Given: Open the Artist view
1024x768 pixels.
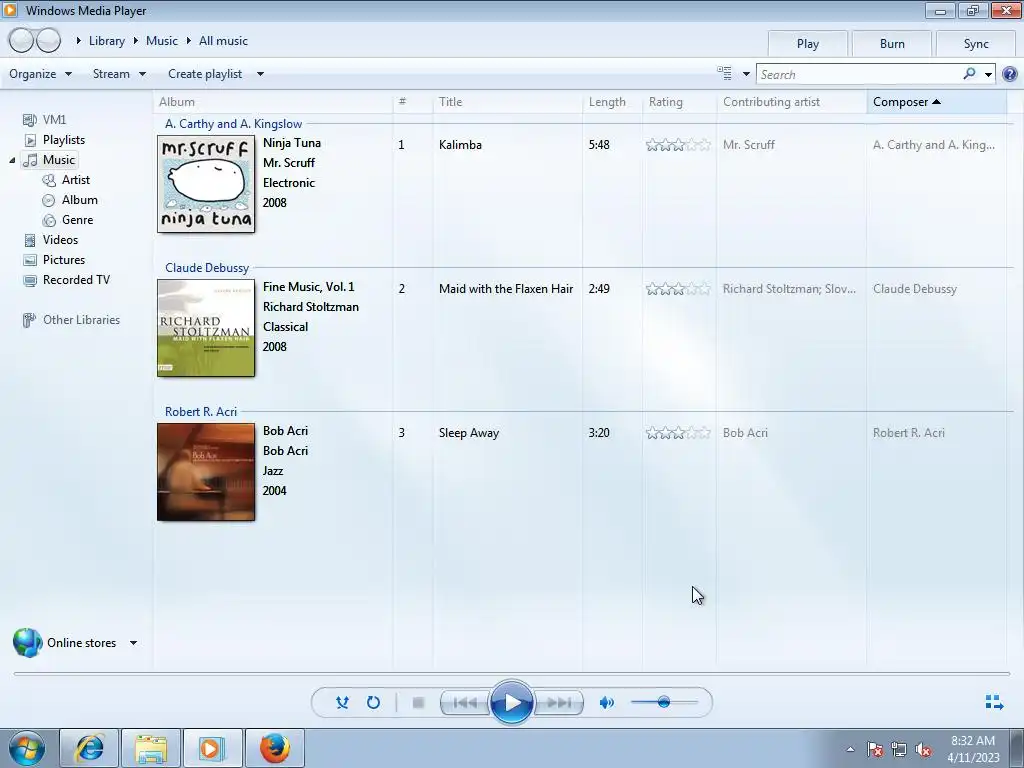Looking at the screenshot, I should (76, 180).
